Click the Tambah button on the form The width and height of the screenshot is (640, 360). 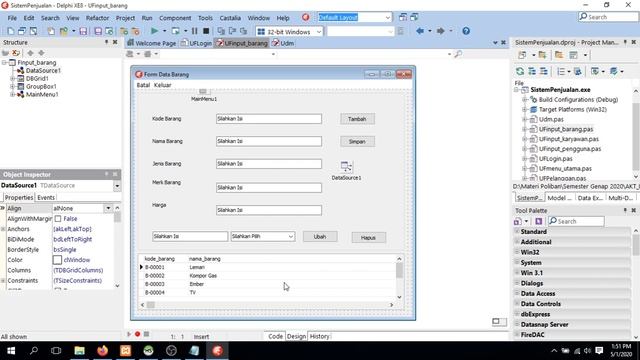(x=357, y=119)
